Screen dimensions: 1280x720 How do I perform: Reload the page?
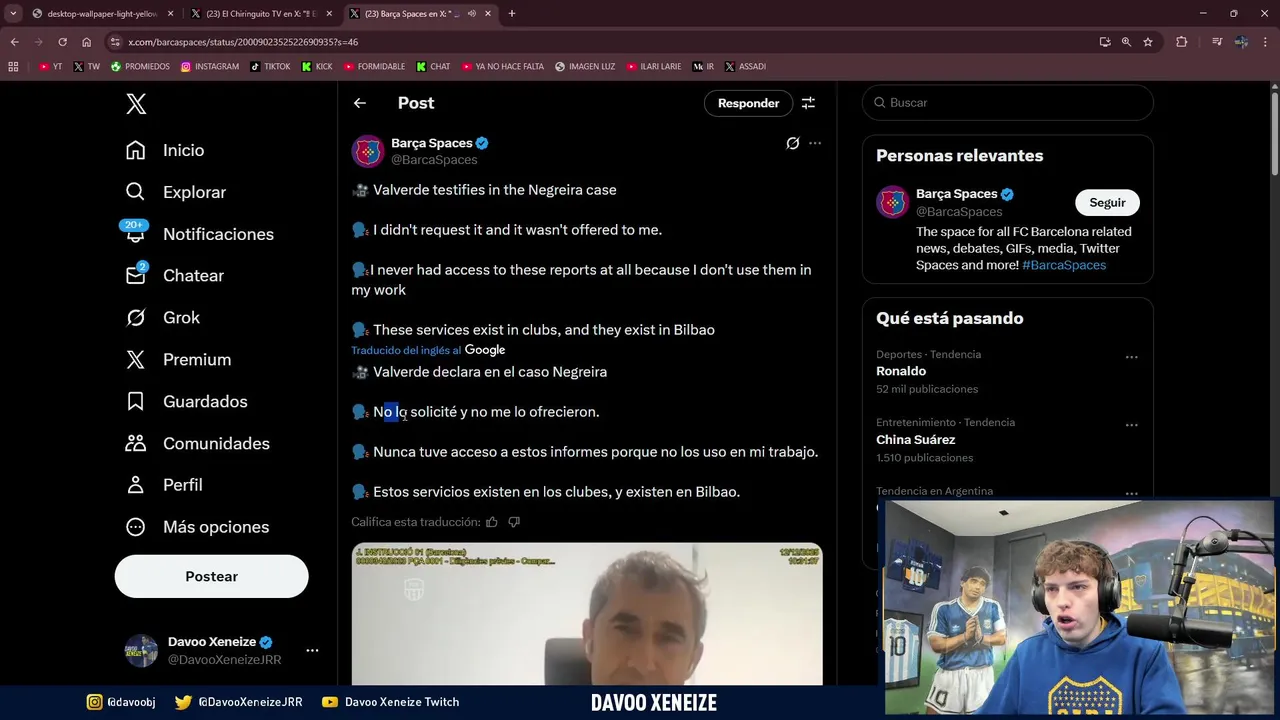point(62,42)
